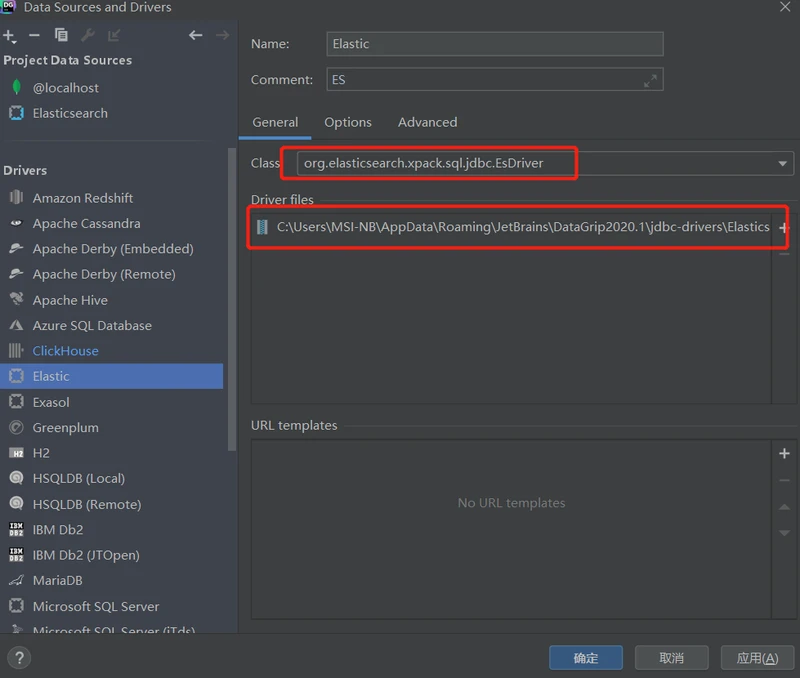Edit the Comment field containing ES
This screenshot has width=800, height=678.
(495, 80)
